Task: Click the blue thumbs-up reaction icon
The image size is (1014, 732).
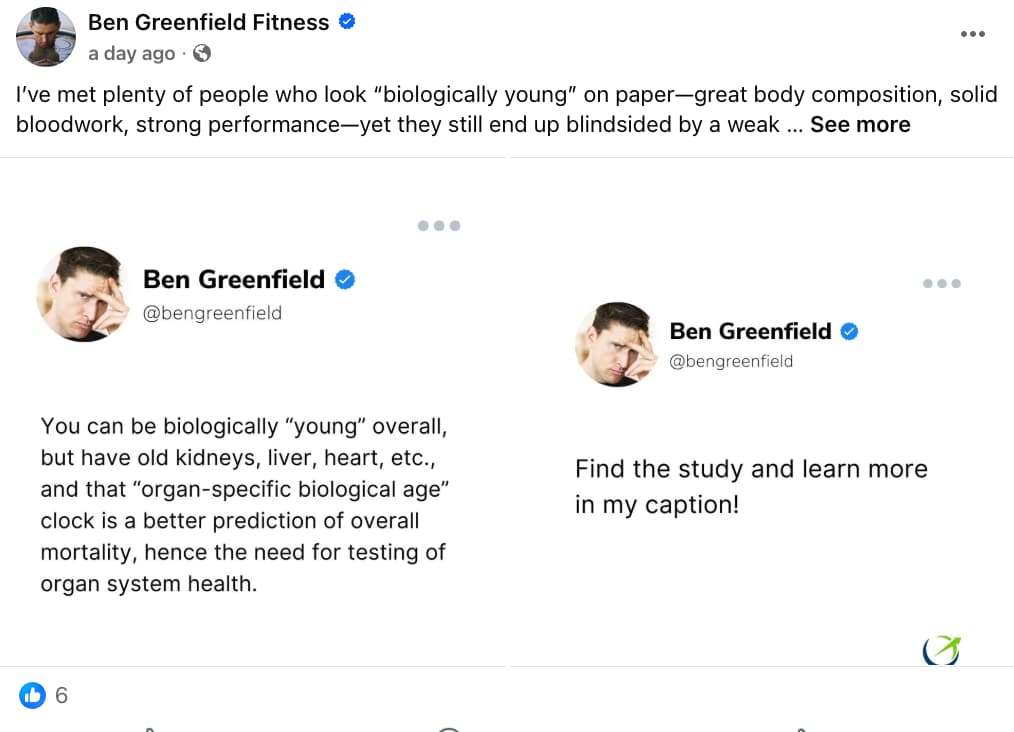Action: [x=33, y=695]
